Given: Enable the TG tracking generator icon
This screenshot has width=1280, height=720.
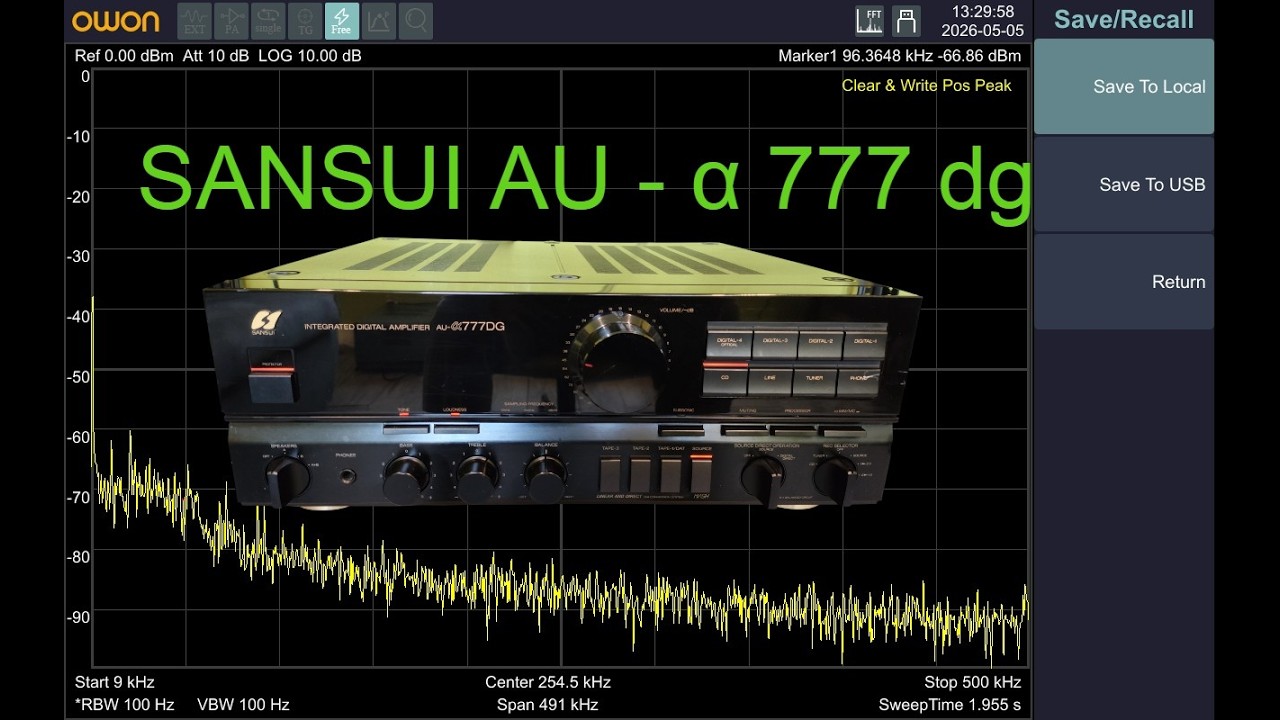Looking at the screenshot, I should 304,20.
